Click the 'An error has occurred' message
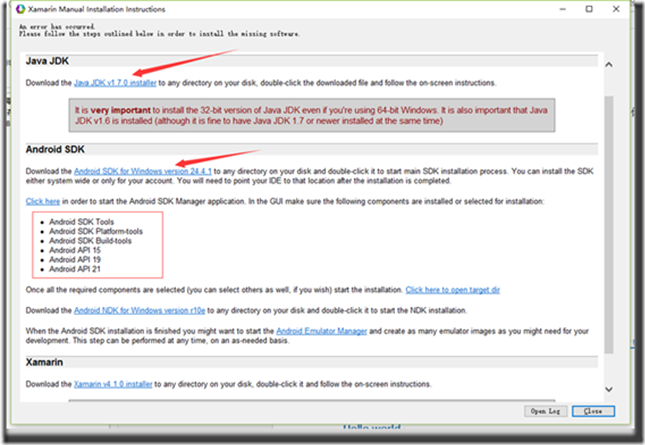Viewport: 645px width, 445px height. [57, 27]
